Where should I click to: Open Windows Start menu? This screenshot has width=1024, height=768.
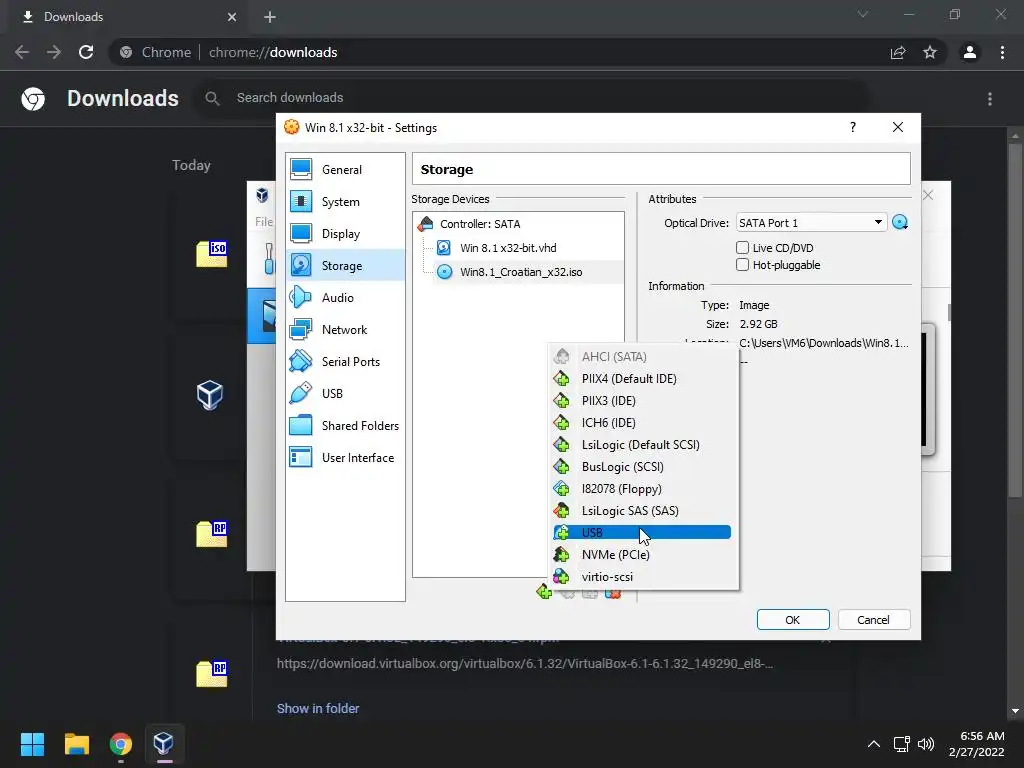[x=32, y=744]
